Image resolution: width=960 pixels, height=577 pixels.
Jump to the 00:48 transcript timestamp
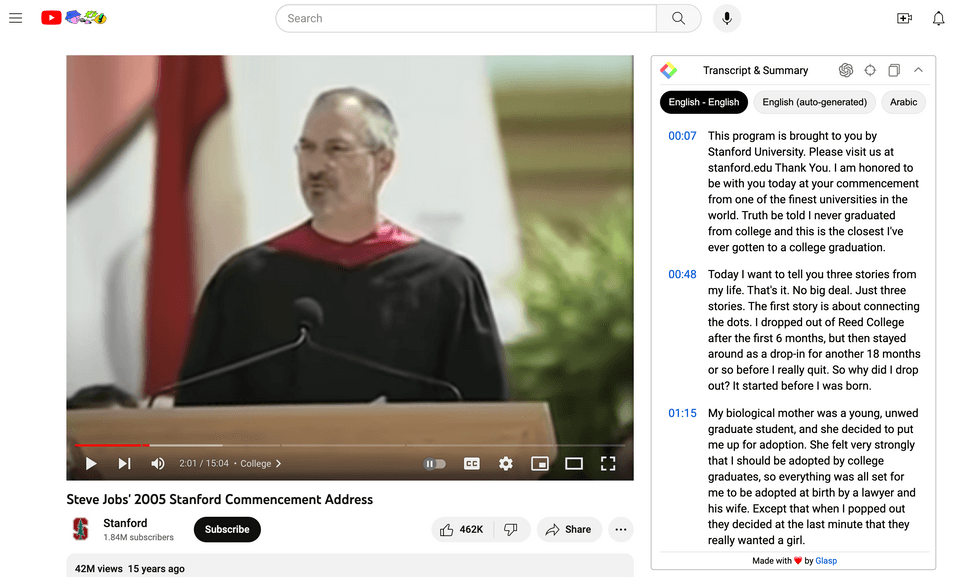(x=682, y=275)
